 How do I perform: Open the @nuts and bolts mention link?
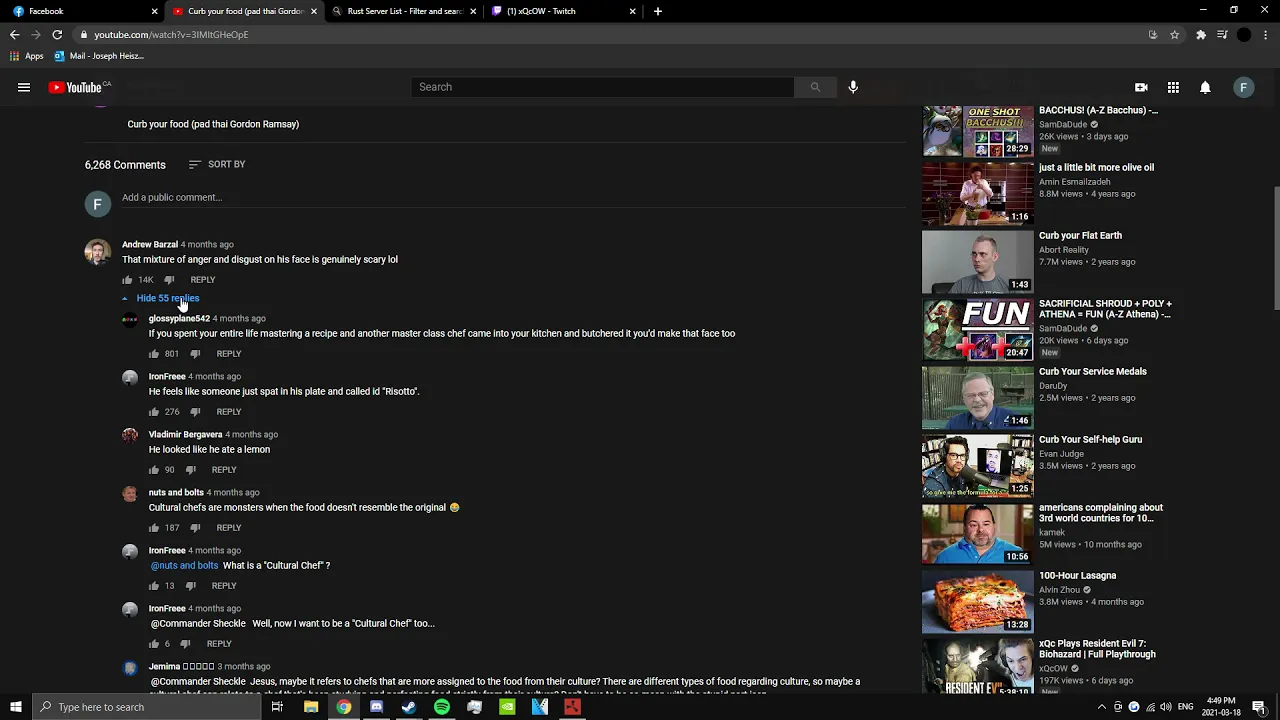(184, 565)
